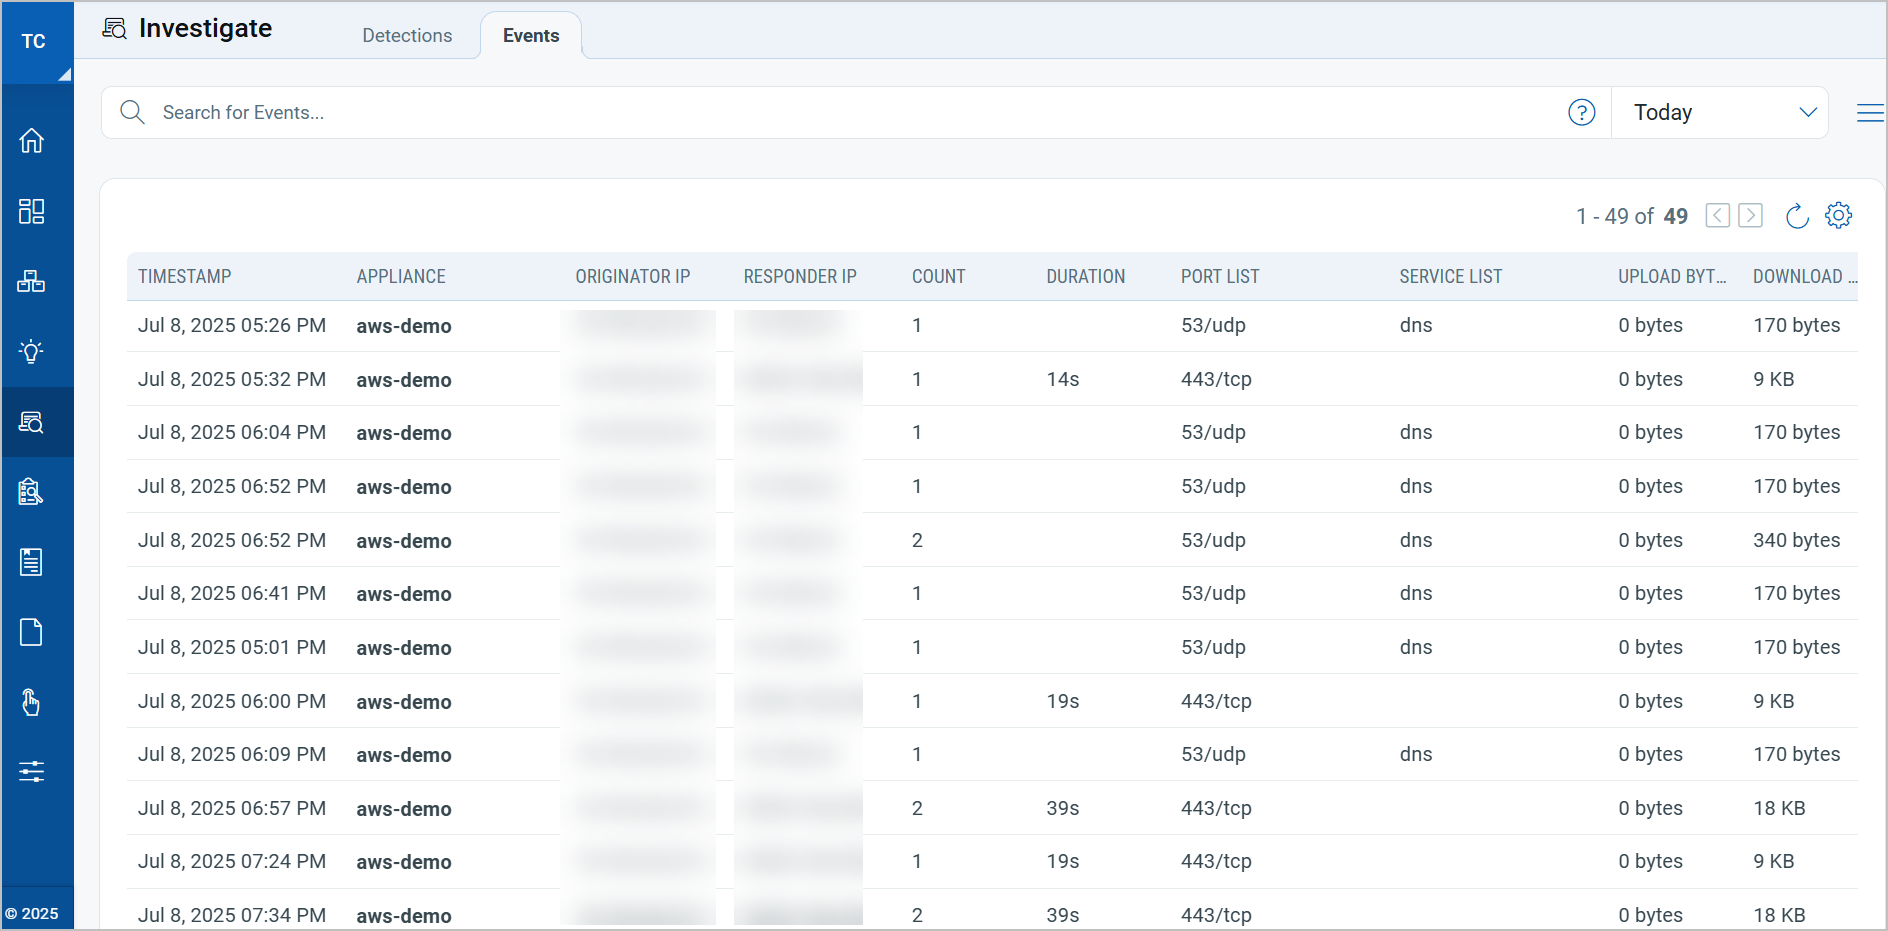Select the Jul 8, 2025 06:41 PM timestamp
This screenshot has width=1888, height=931.
(232, 593)
